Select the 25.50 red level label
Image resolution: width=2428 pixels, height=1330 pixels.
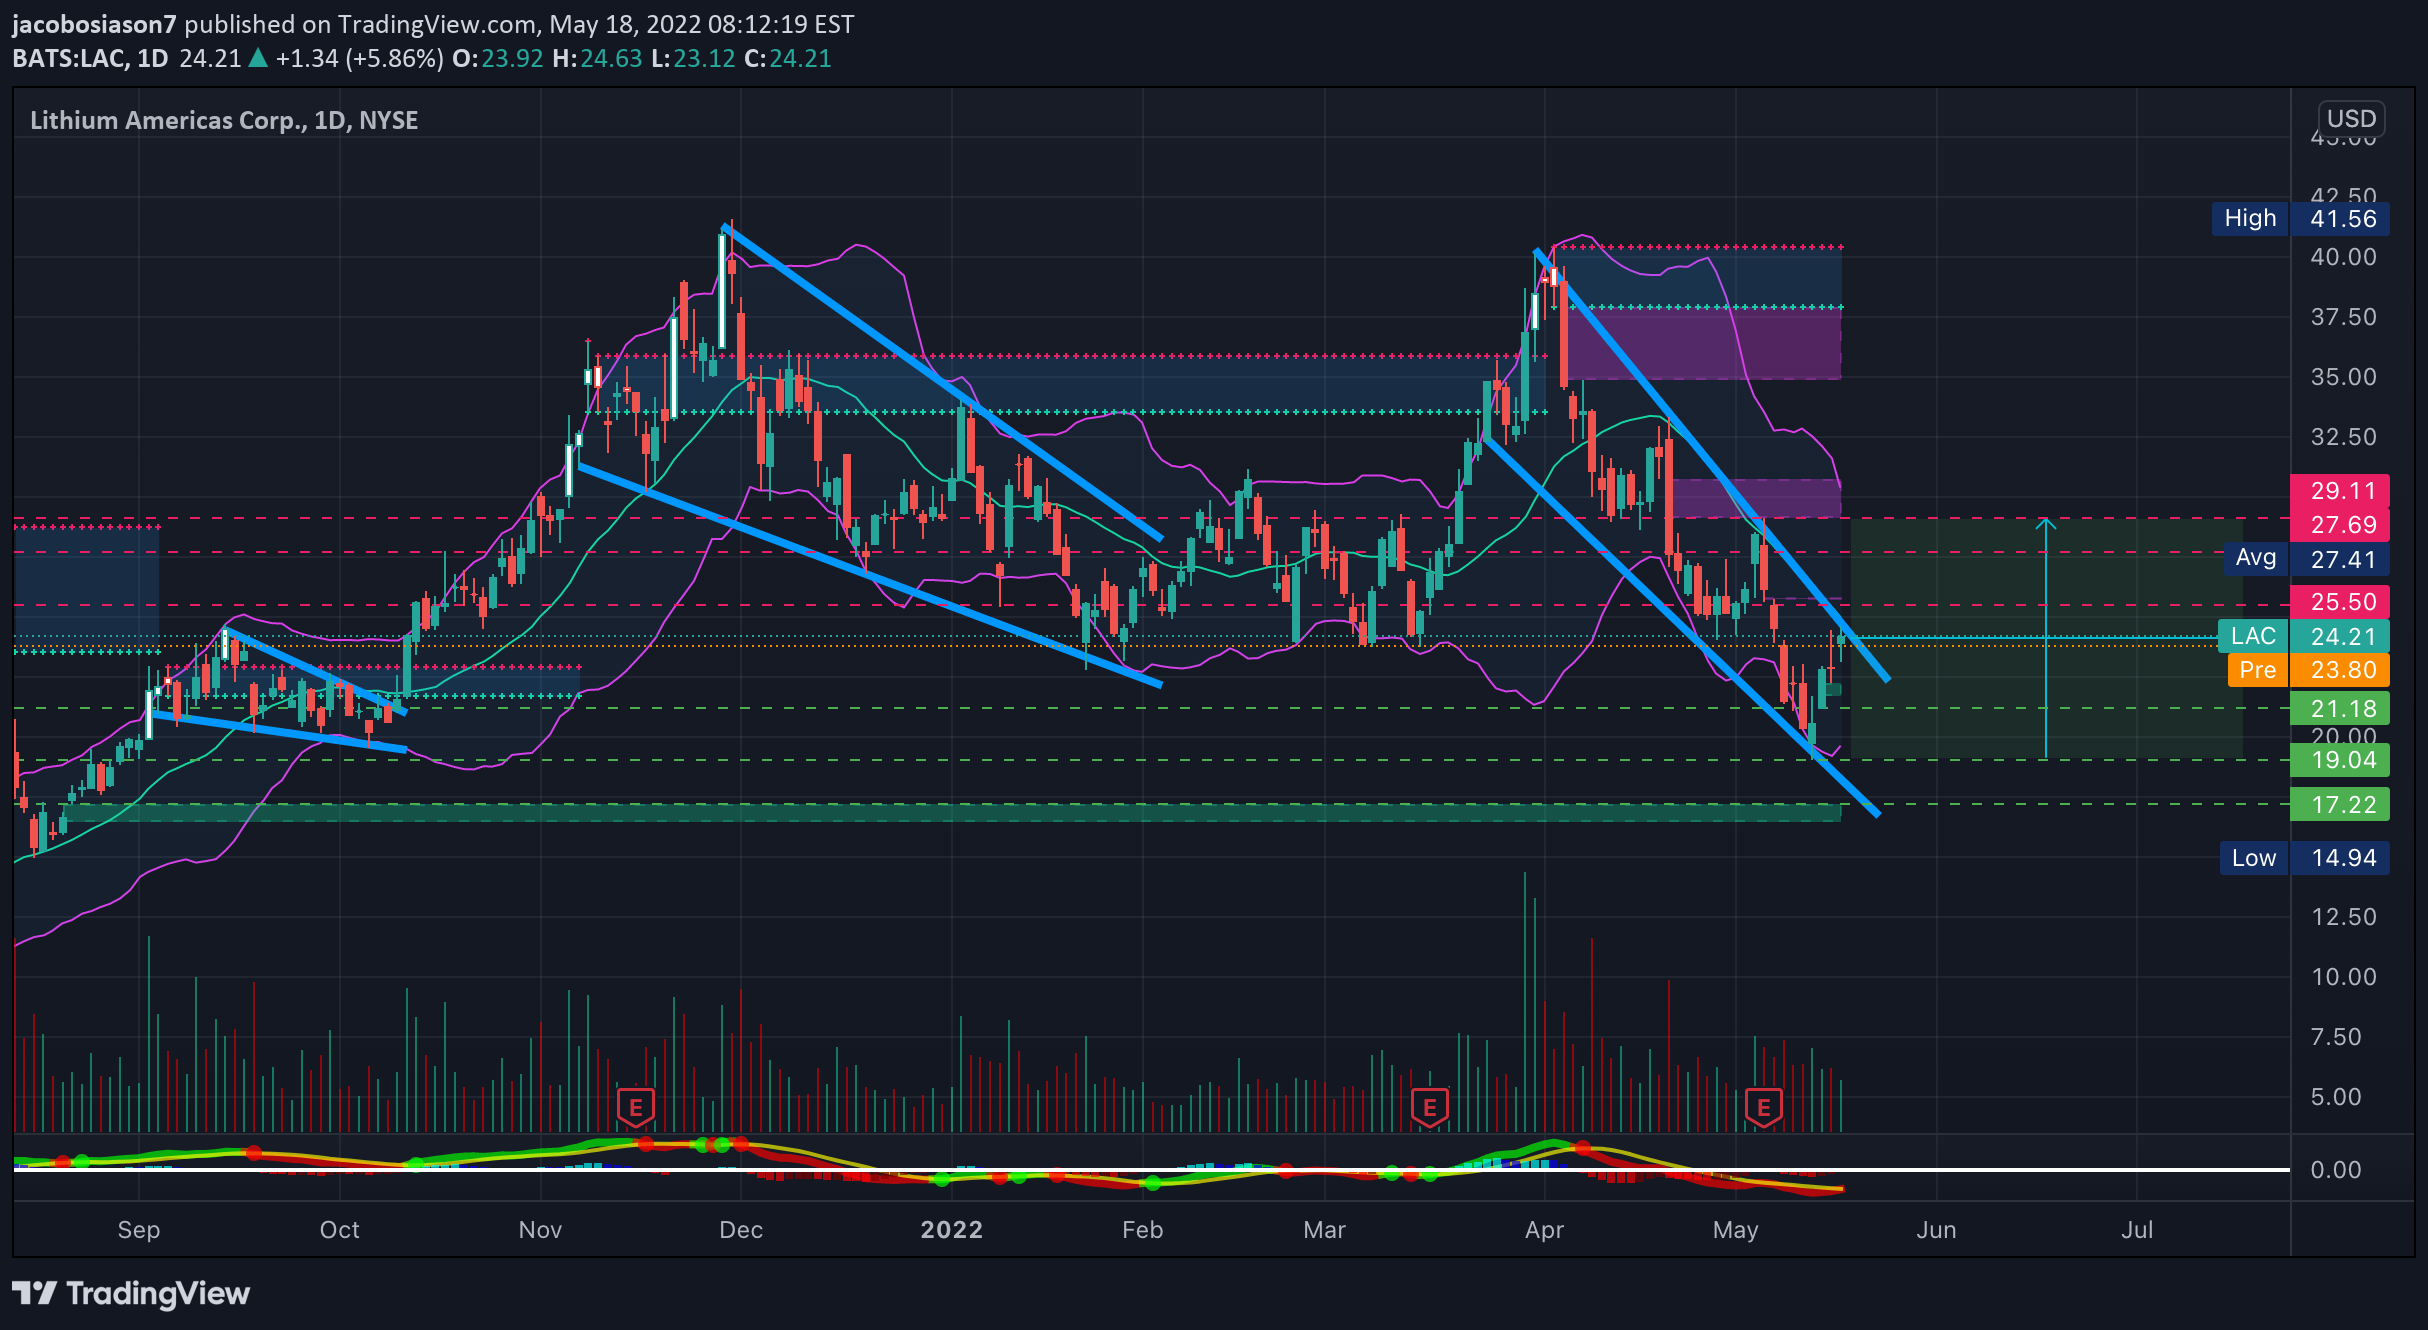click(x=2340, y=602)
